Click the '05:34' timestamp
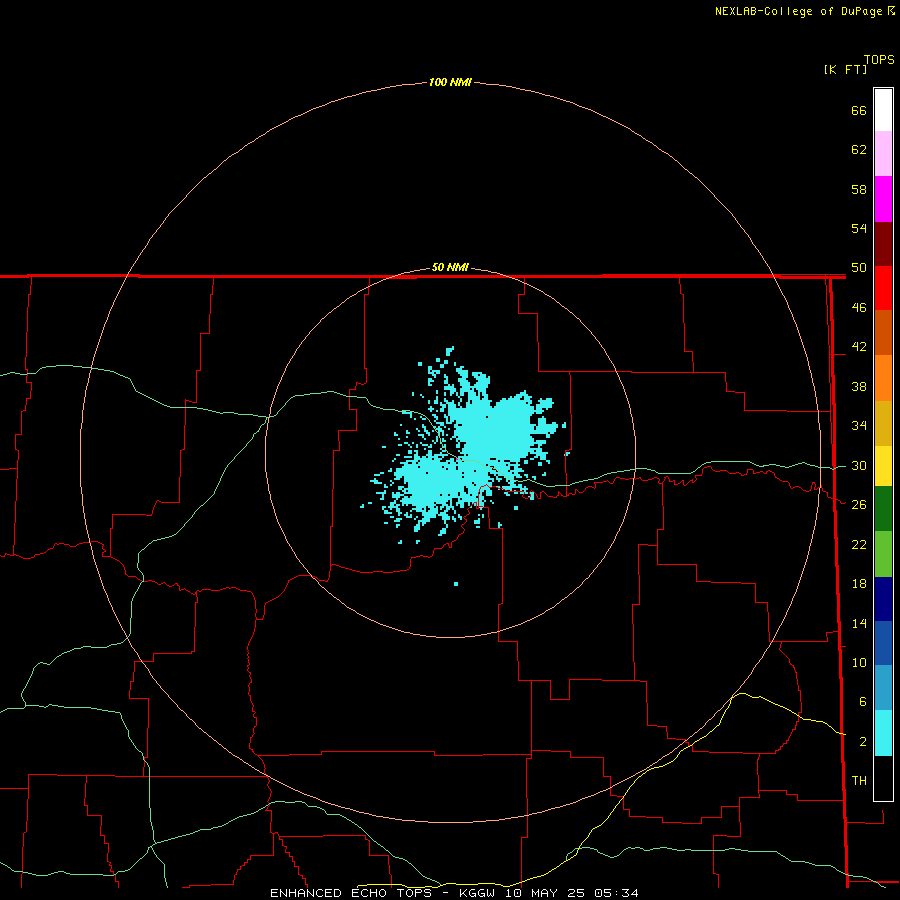The width and height of the screenshot is (900, 900). [616, 893]
